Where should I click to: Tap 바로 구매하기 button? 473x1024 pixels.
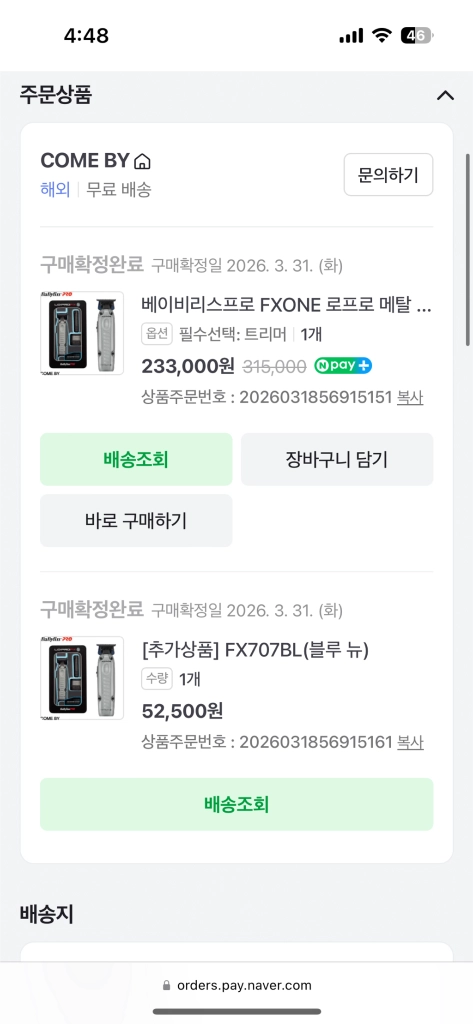pos(136,520)
